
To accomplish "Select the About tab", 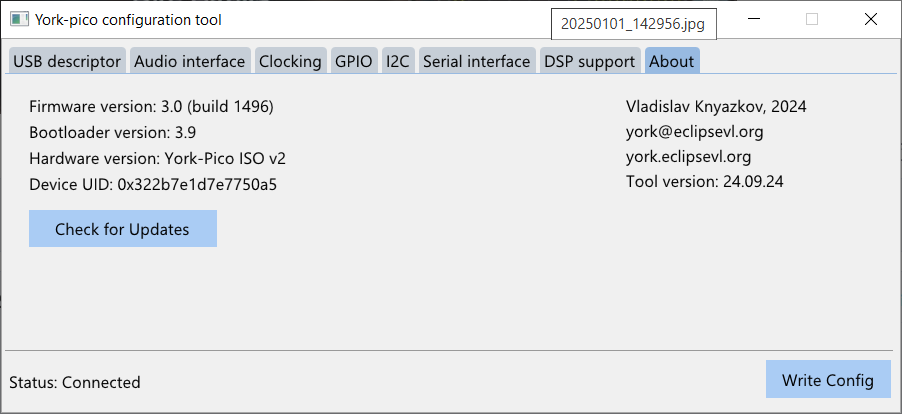I will click(x=672, y=61).
